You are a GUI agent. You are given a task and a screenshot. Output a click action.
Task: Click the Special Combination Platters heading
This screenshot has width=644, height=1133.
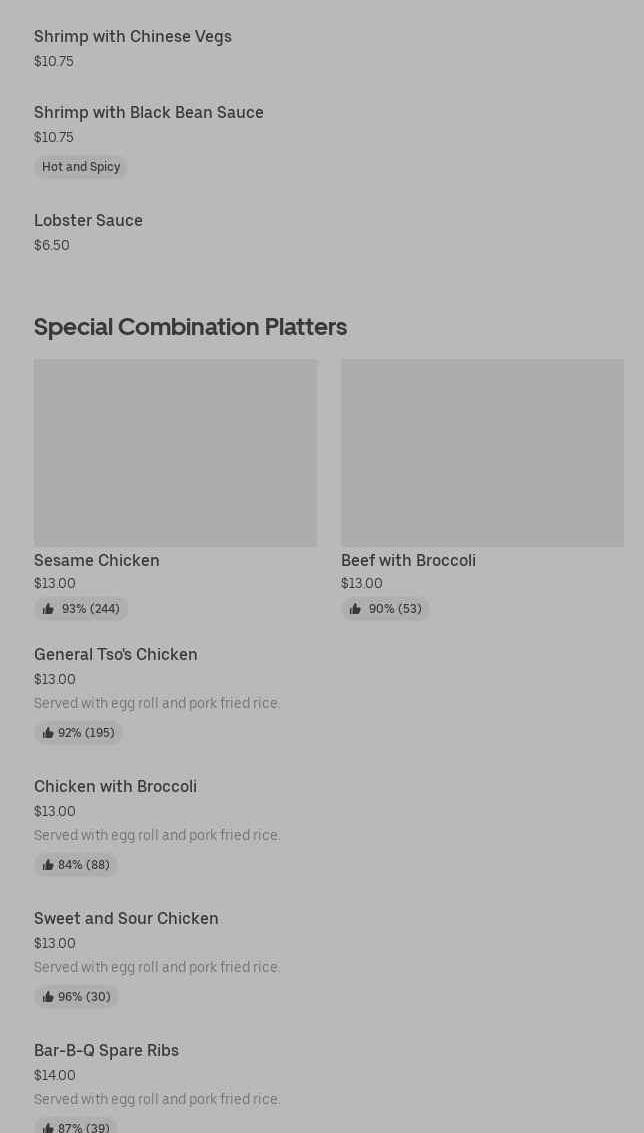point(190,327)
